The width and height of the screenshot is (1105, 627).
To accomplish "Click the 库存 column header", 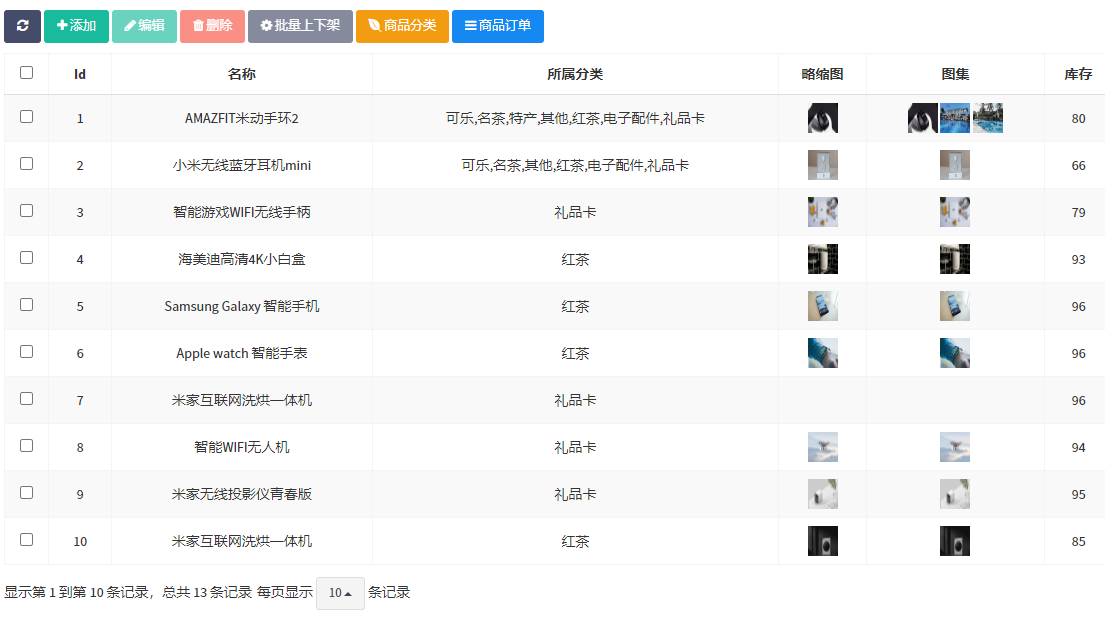I will point(1077,74).
